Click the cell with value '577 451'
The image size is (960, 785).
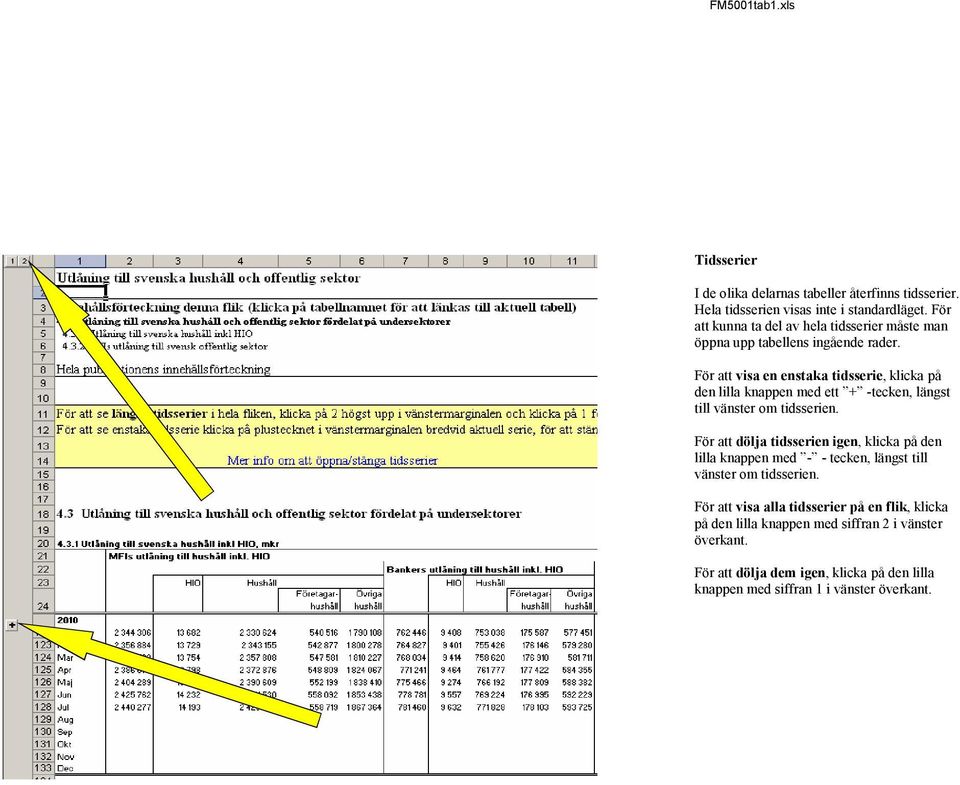point(578,633)
